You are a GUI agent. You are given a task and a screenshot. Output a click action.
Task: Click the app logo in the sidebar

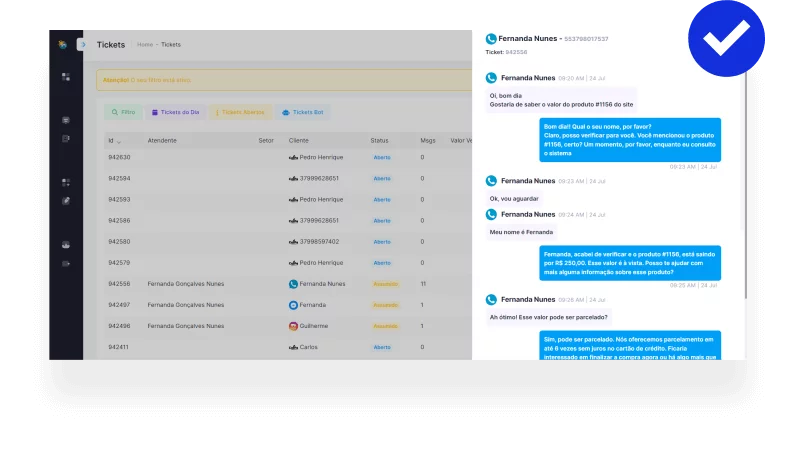pyautogui.click(x=63, y=45)
